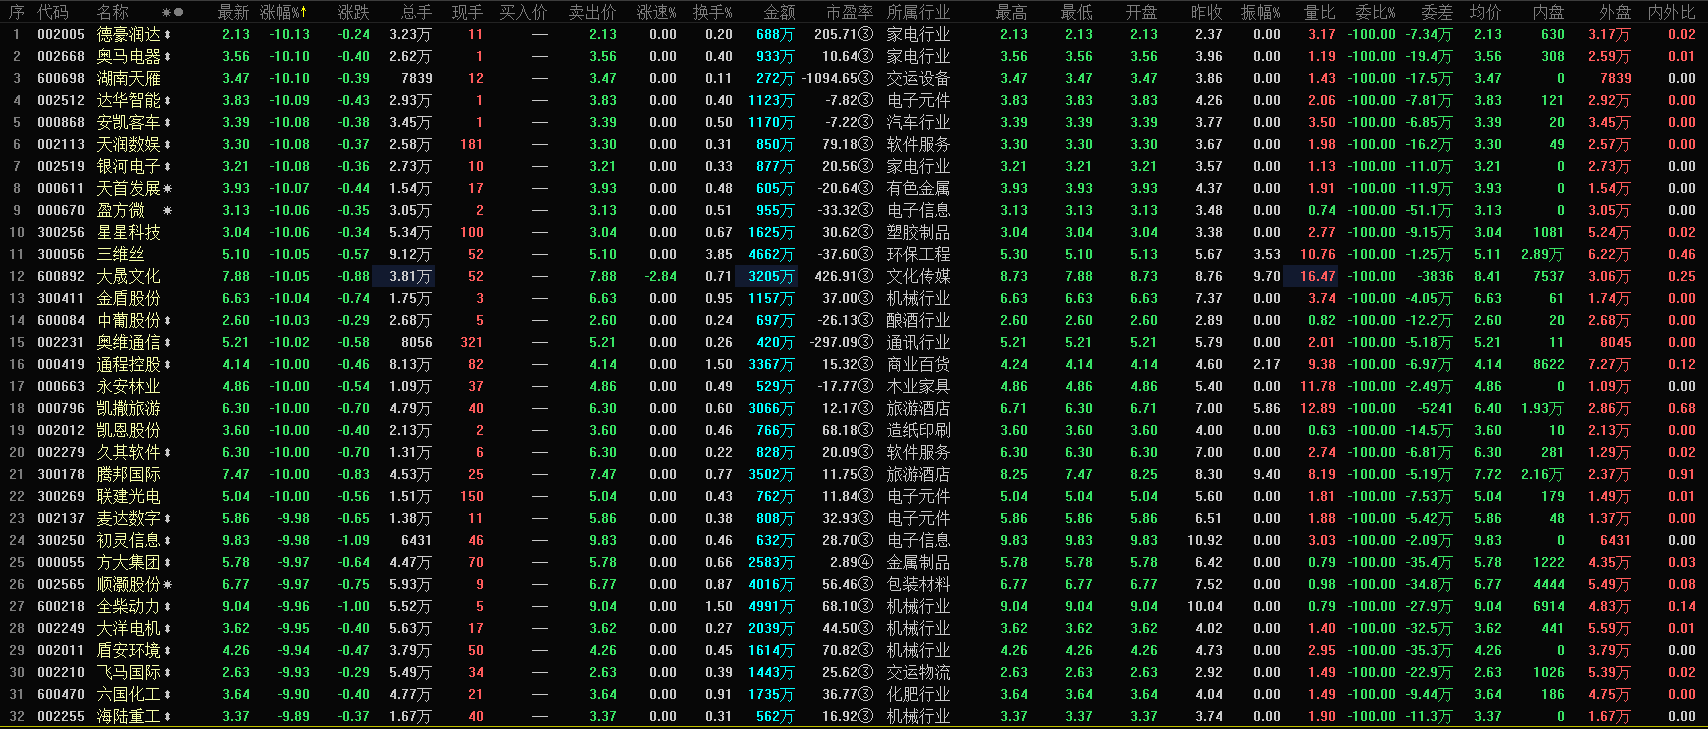Click the 名称 column header
This screenshot has width=1708, height=729.
[113, 12]
